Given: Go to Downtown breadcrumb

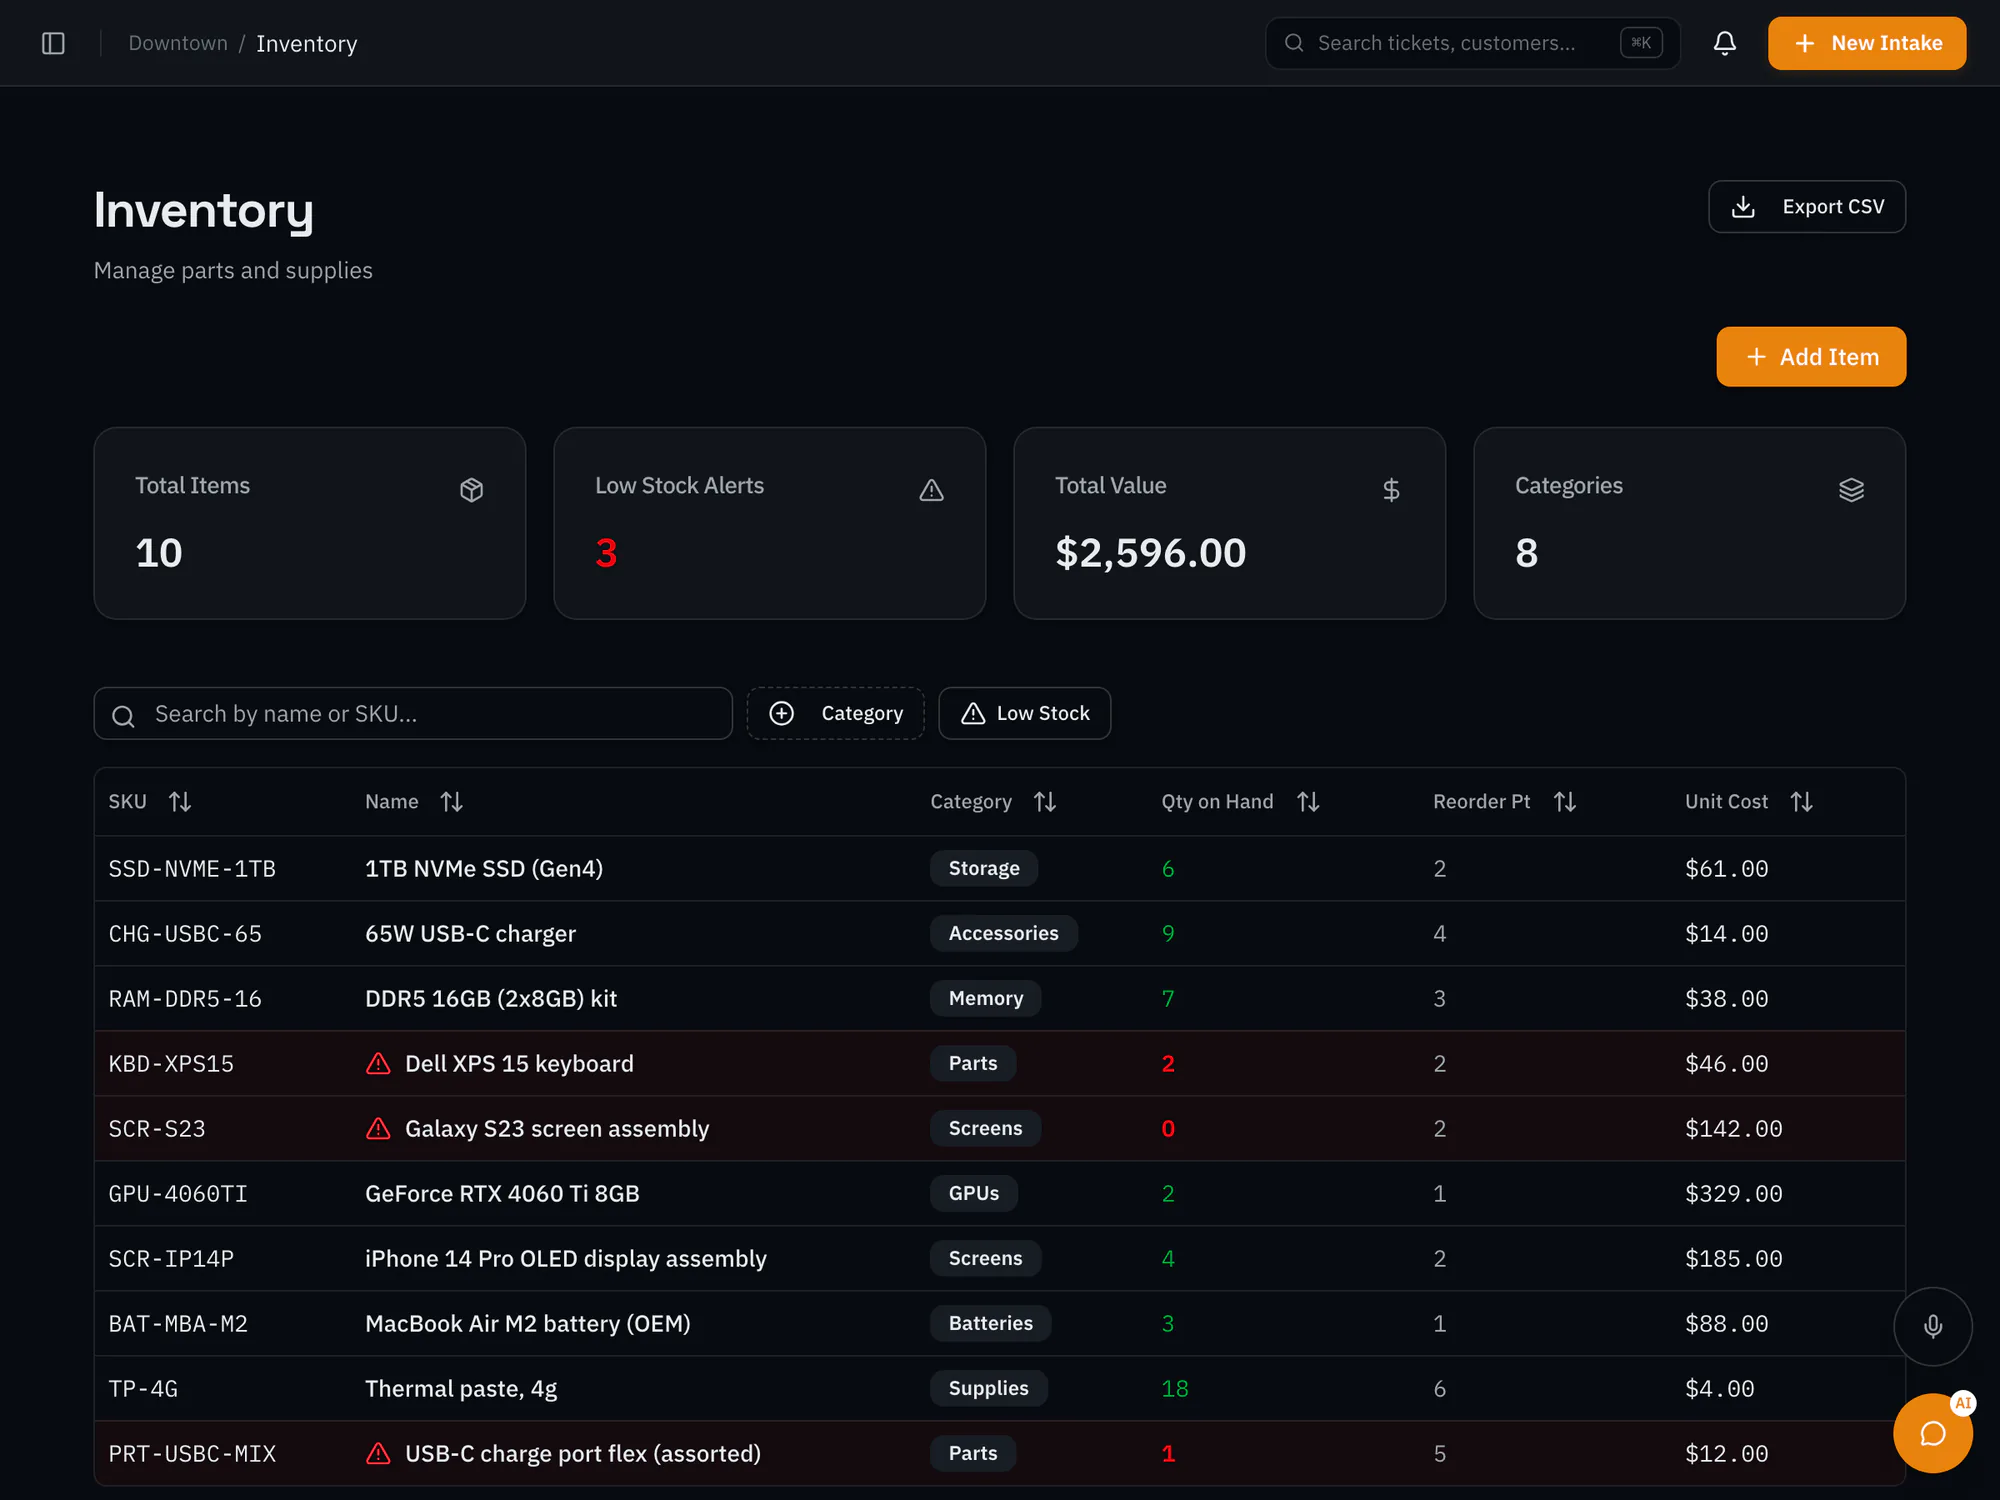Looking at the screenshot, I should pos(178,43).
